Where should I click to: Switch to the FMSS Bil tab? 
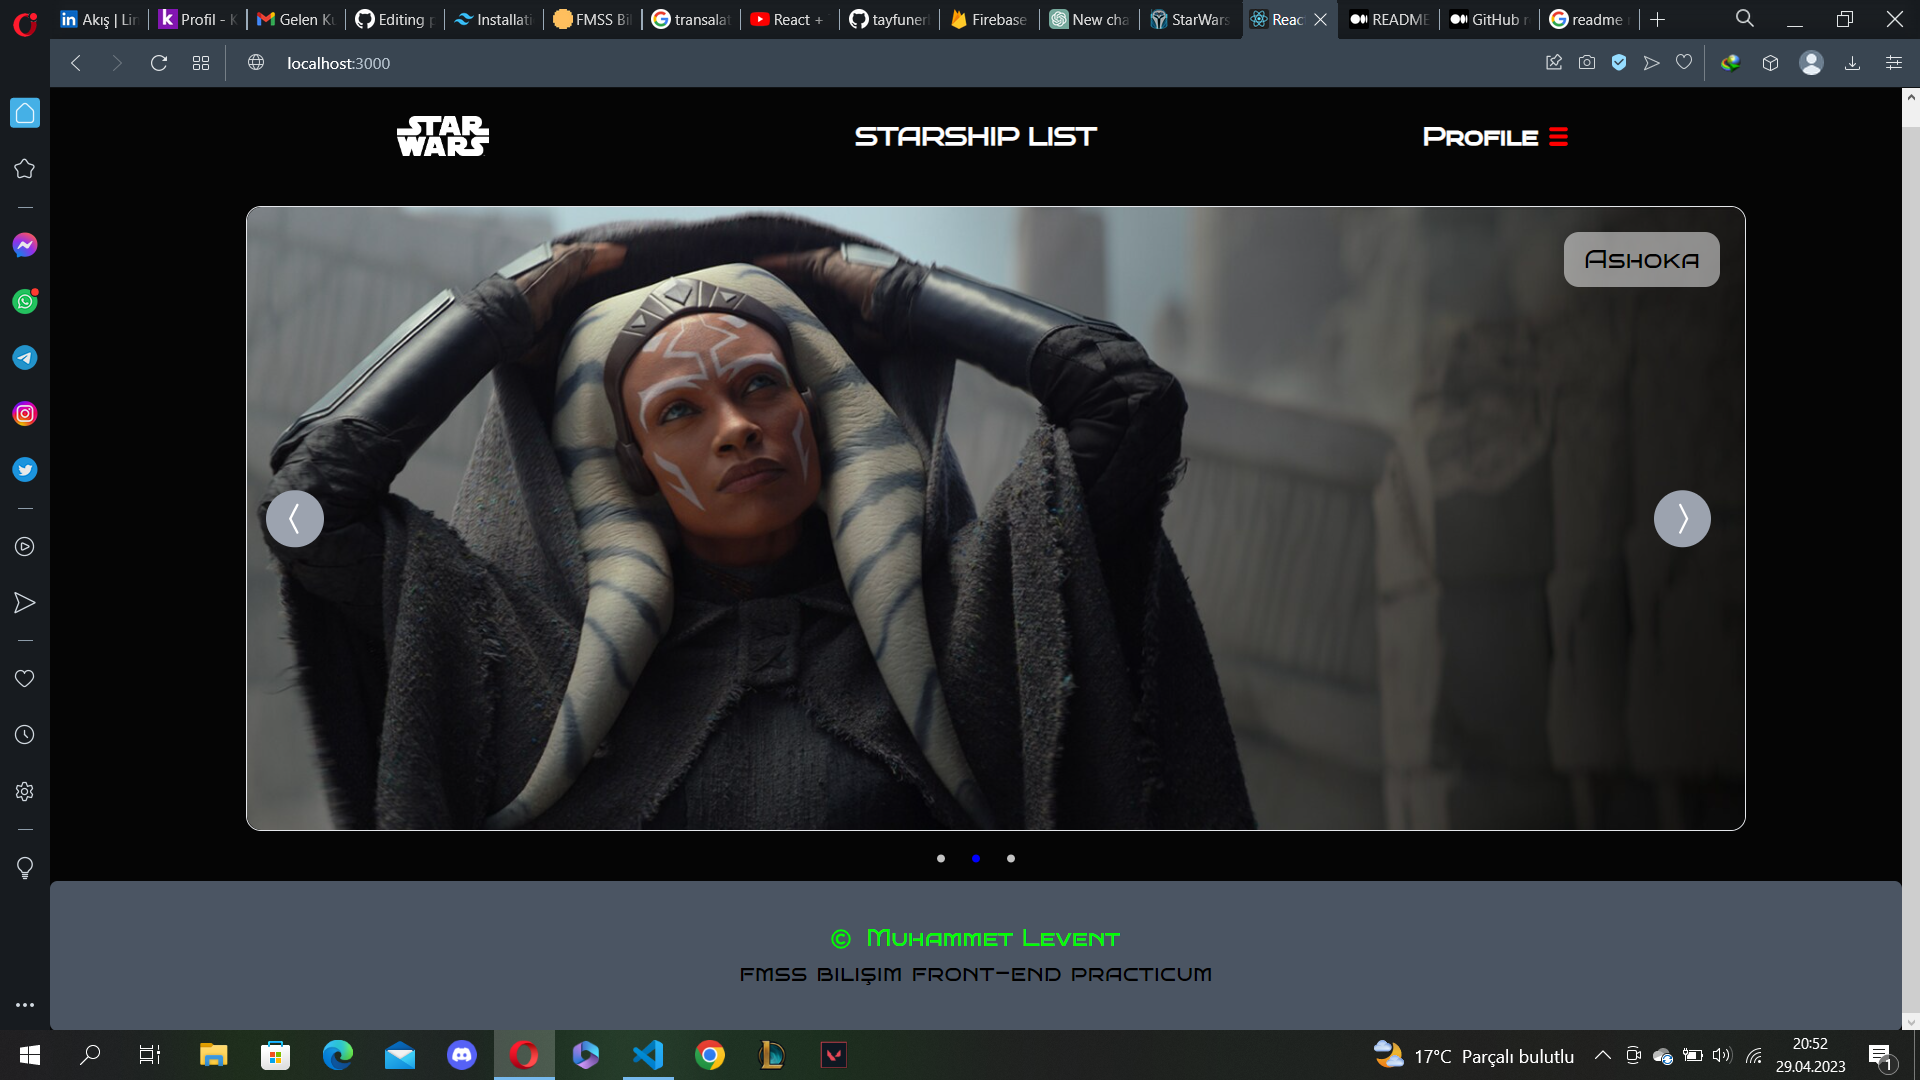point(593,19)
